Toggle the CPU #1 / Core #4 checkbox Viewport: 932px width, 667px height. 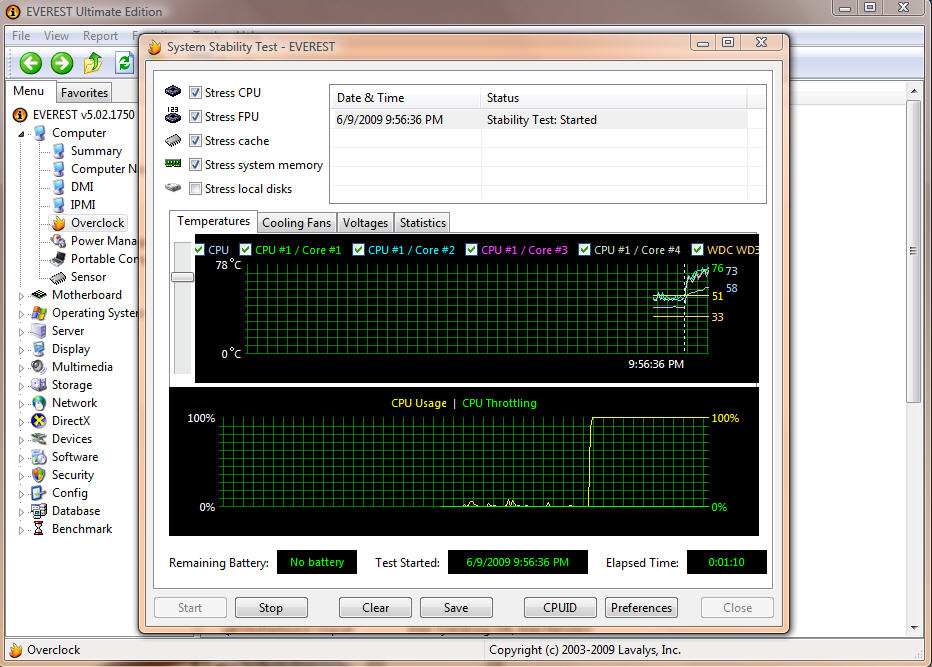(x=584, y=250)
